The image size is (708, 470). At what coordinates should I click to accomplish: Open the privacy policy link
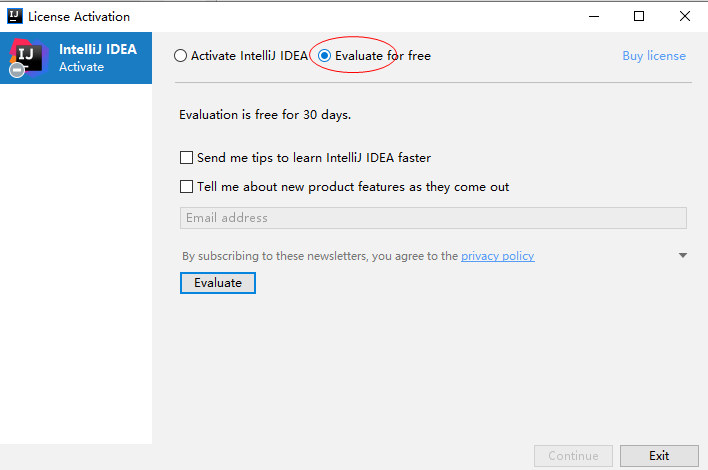(x=497, y=256)
